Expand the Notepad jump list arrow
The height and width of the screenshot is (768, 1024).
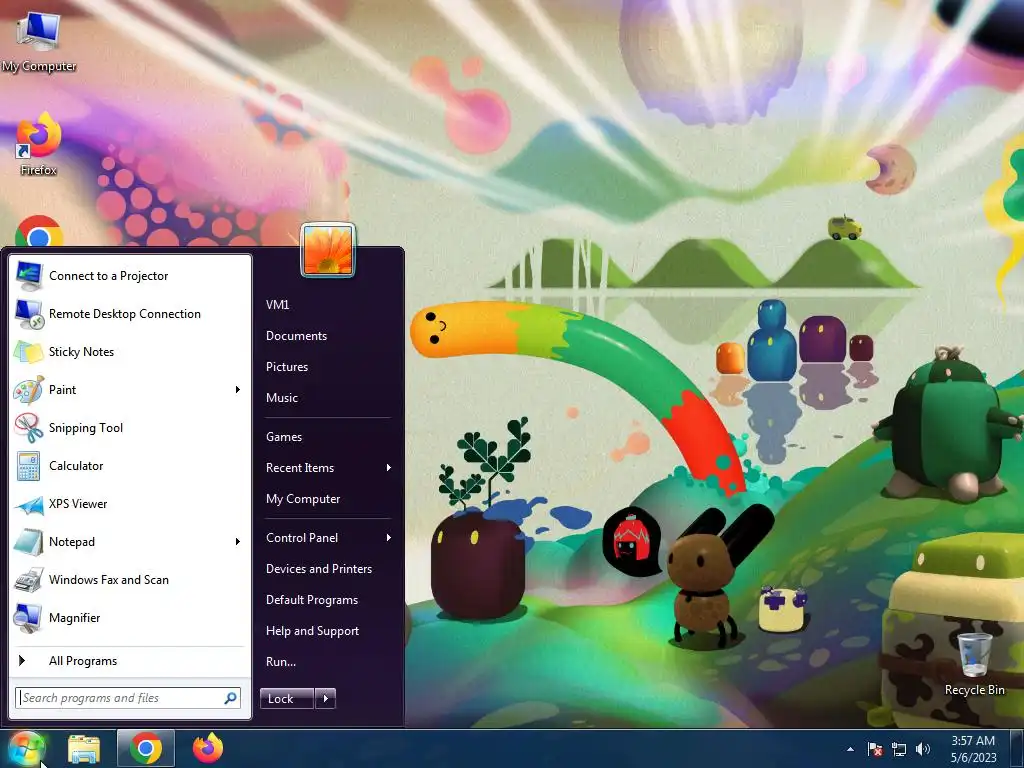click(238, 542)
